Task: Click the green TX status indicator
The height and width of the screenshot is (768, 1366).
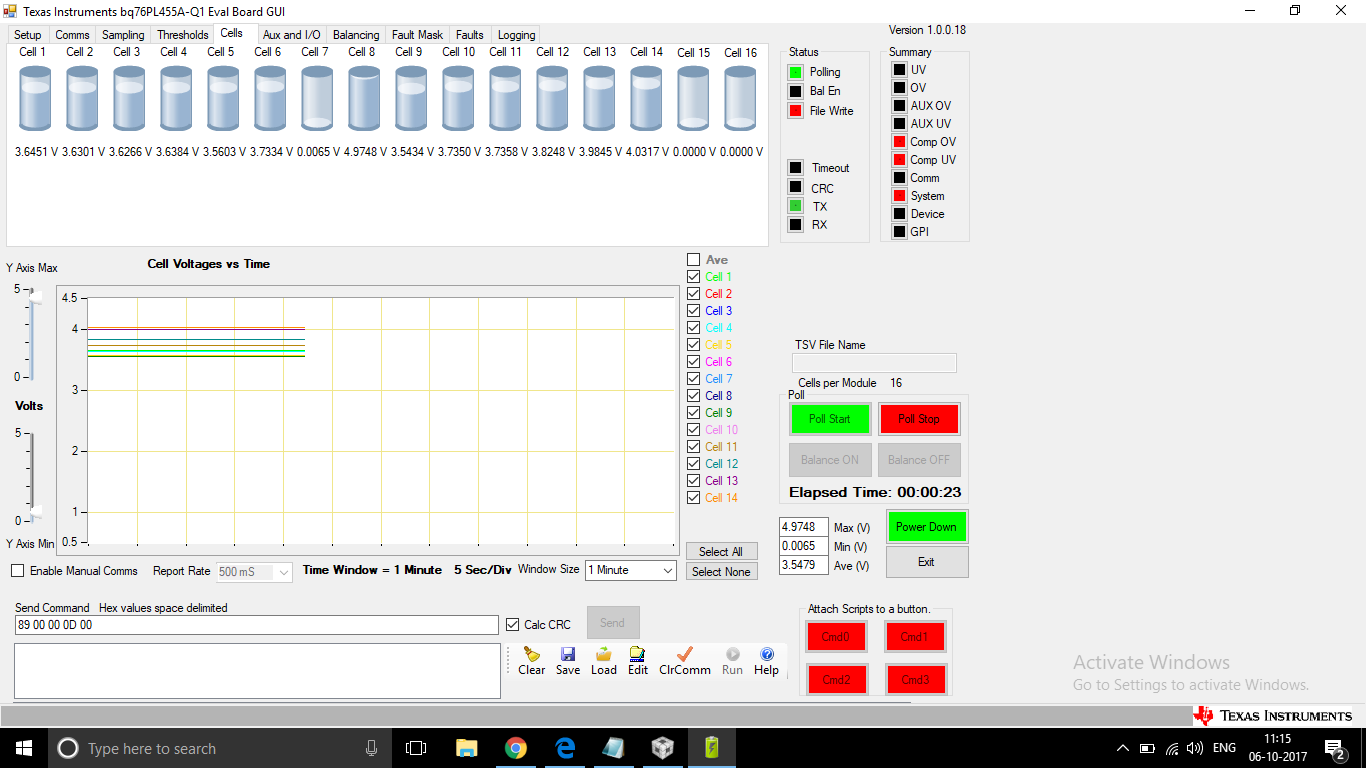Action: 796,206
